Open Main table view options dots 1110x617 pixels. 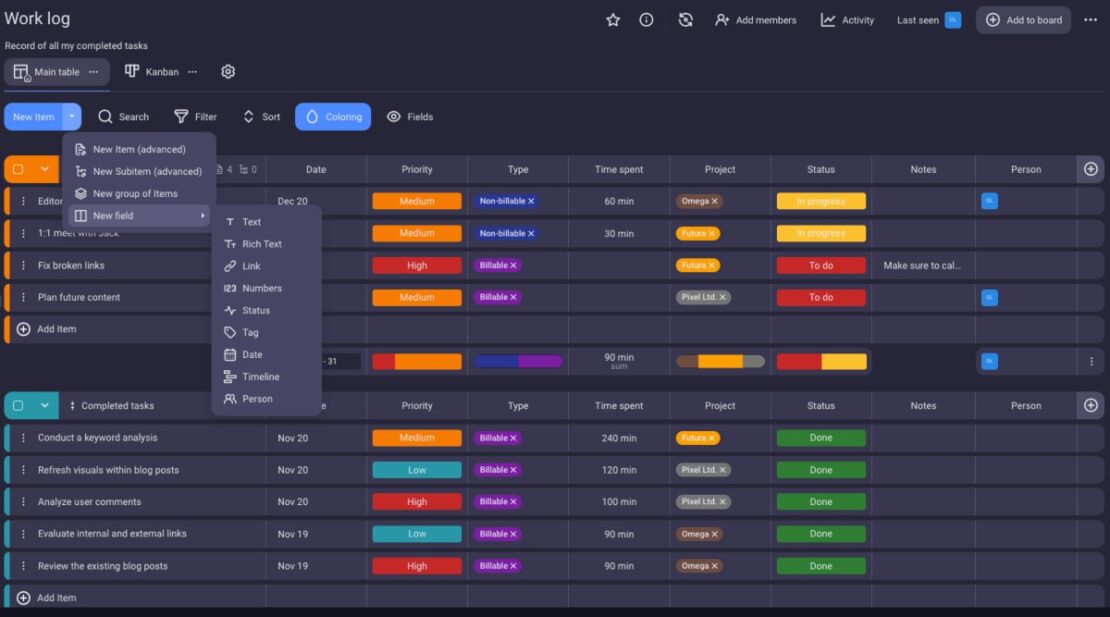(x=93, y=71)
